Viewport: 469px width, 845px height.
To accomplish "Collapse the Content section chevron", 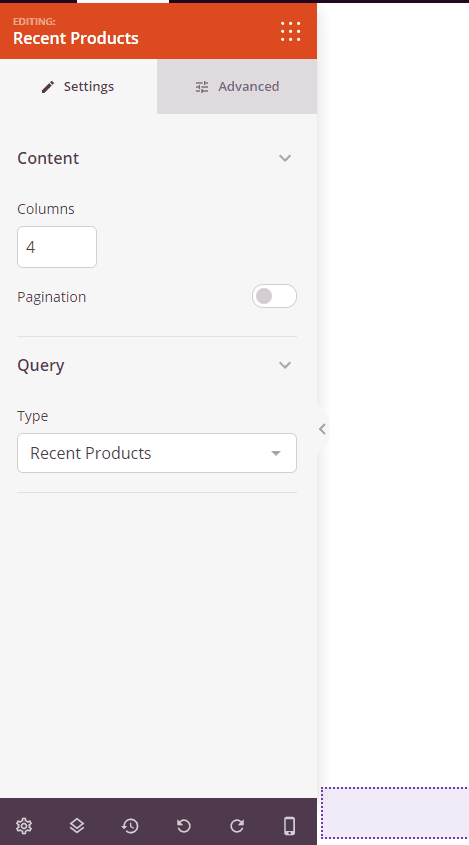I will [285, 158].
